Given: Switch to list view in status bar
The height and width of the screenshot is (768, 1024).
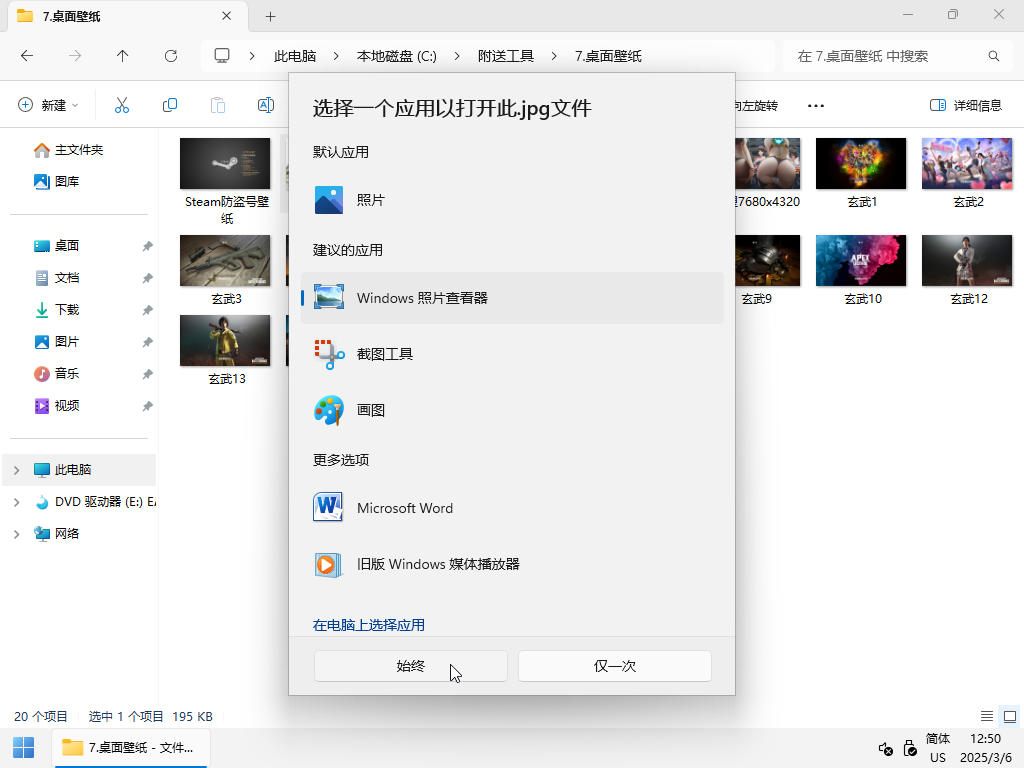Looking at the screenshot, I should pos(986,716).
